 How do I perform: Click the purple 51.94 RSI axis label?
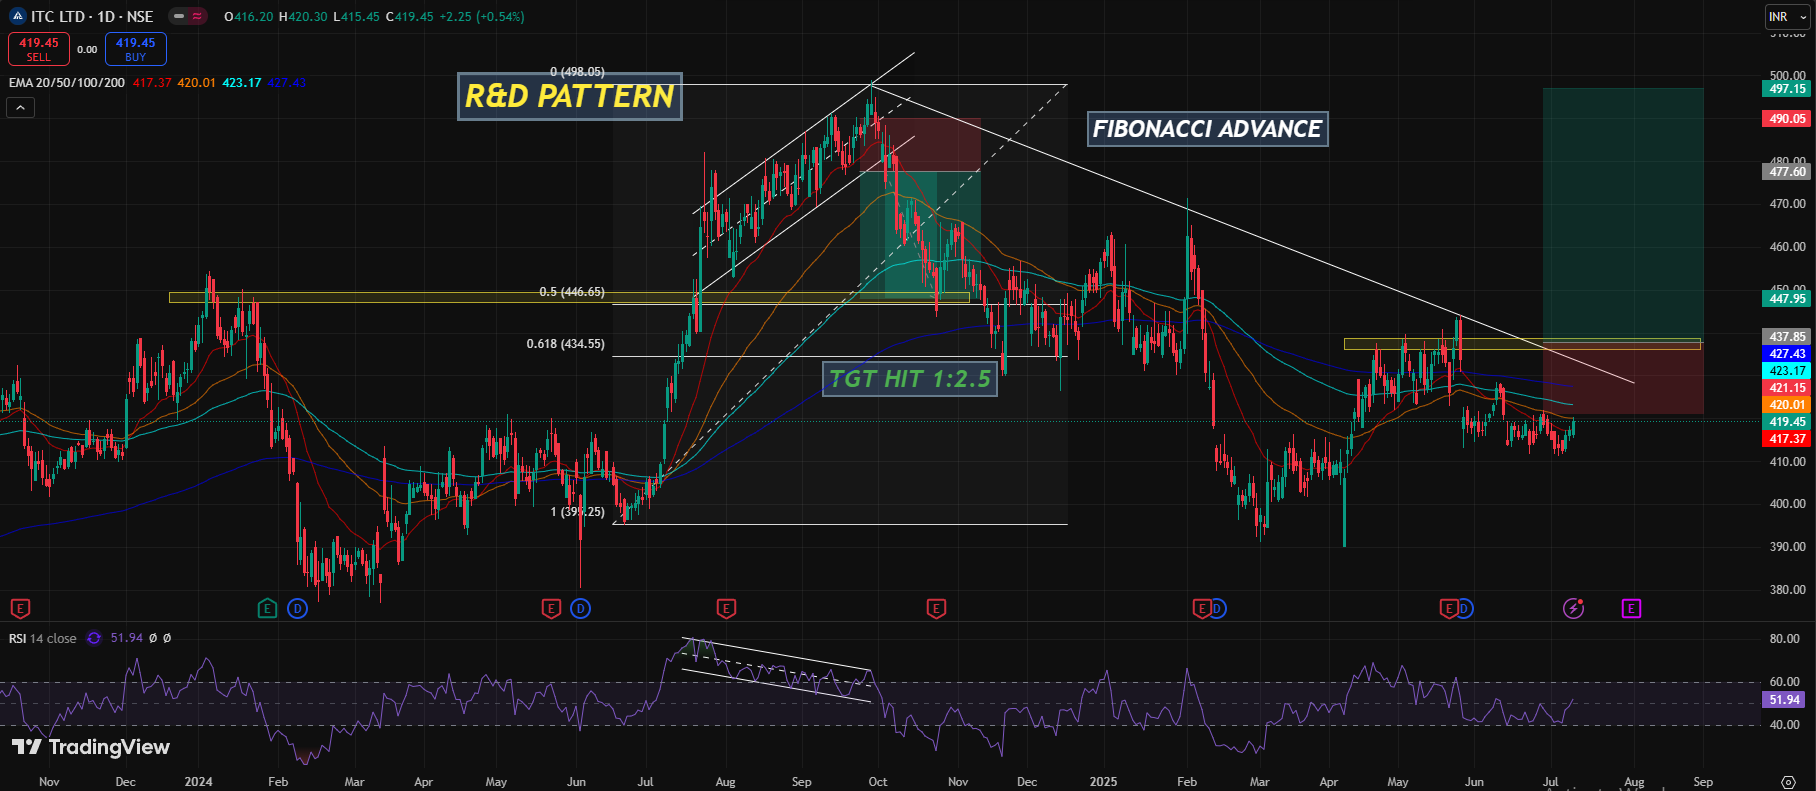click(x=1785, y=700)
